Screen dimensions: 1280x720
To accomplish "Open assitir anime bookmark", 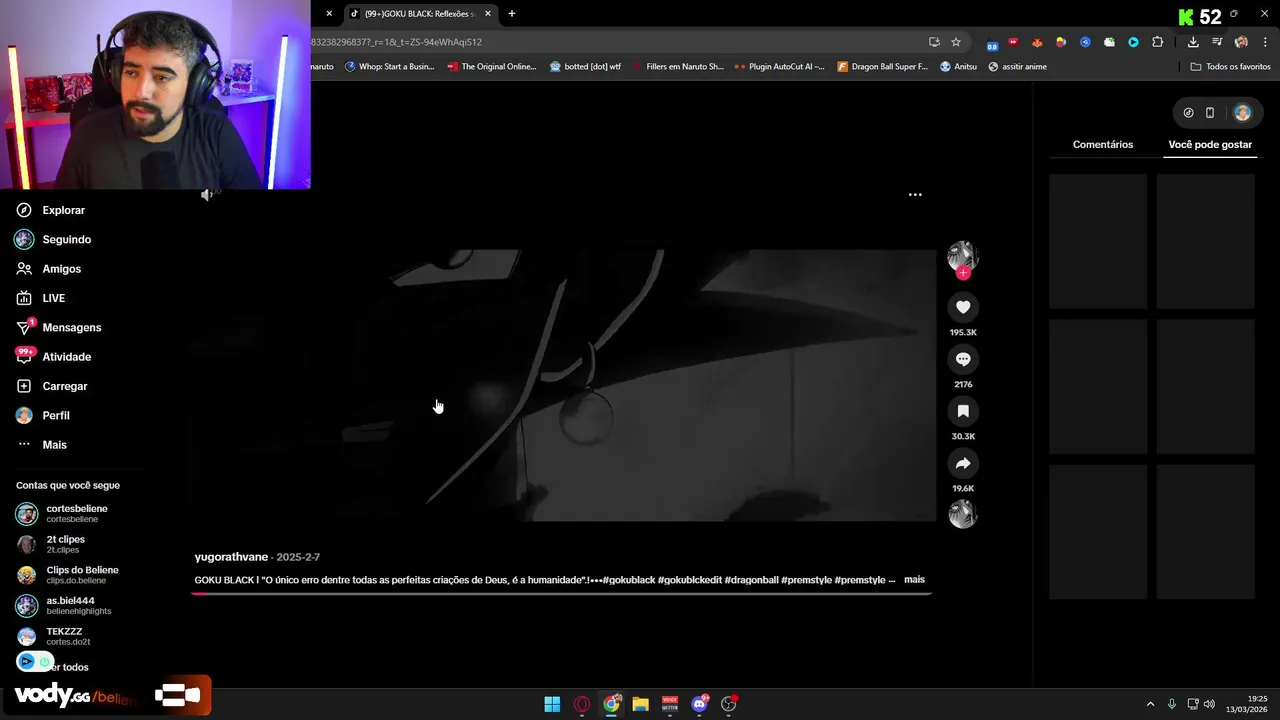I will pos(1017,67).
